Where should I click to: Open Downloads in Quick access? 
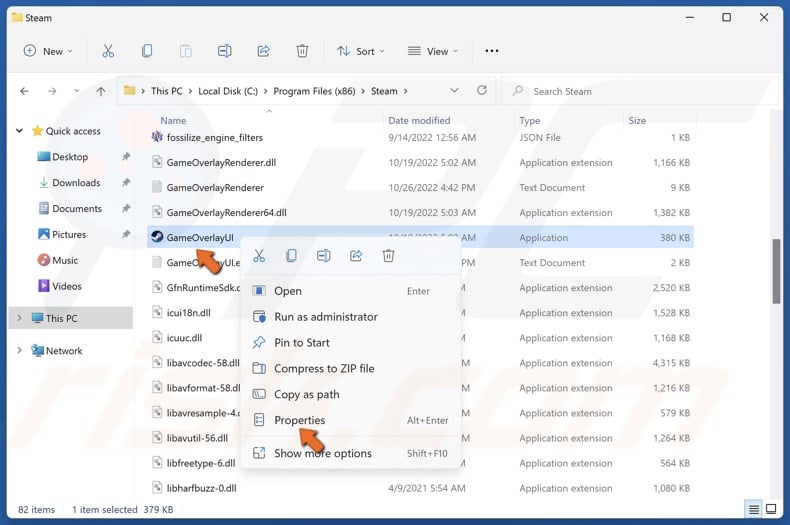point(76,183)
